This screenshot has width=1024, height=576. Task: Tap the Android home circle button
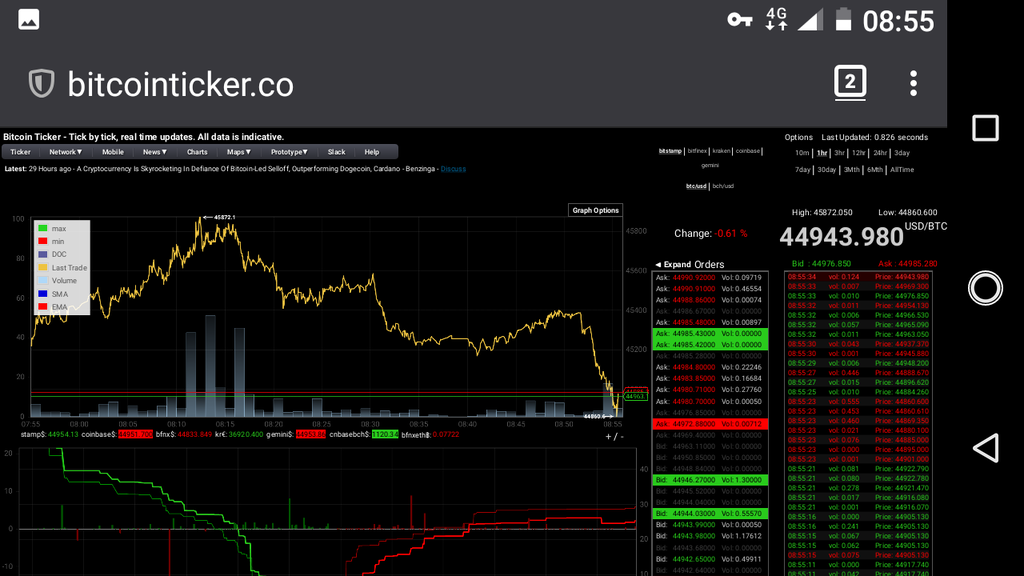pos(985,288)
